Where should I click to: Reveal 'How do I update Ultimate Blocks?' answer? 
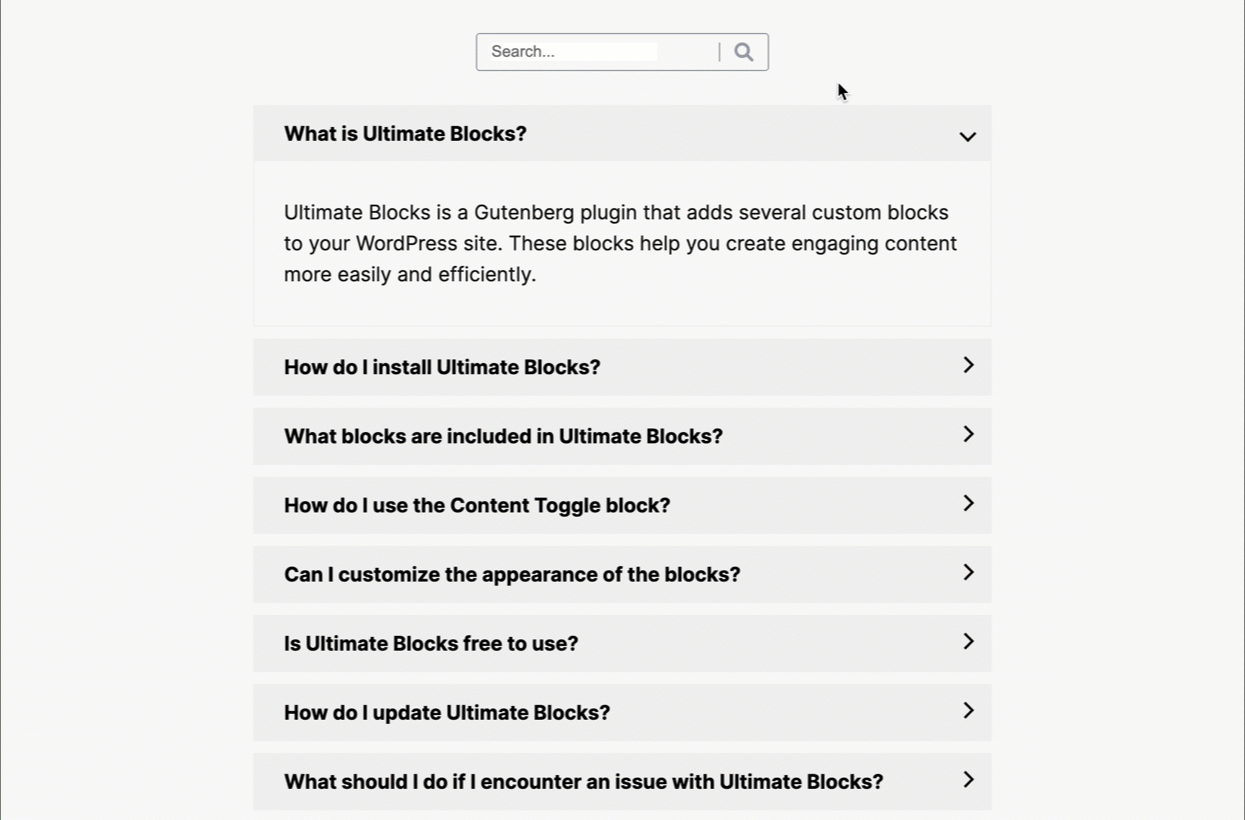coord(447,712)
